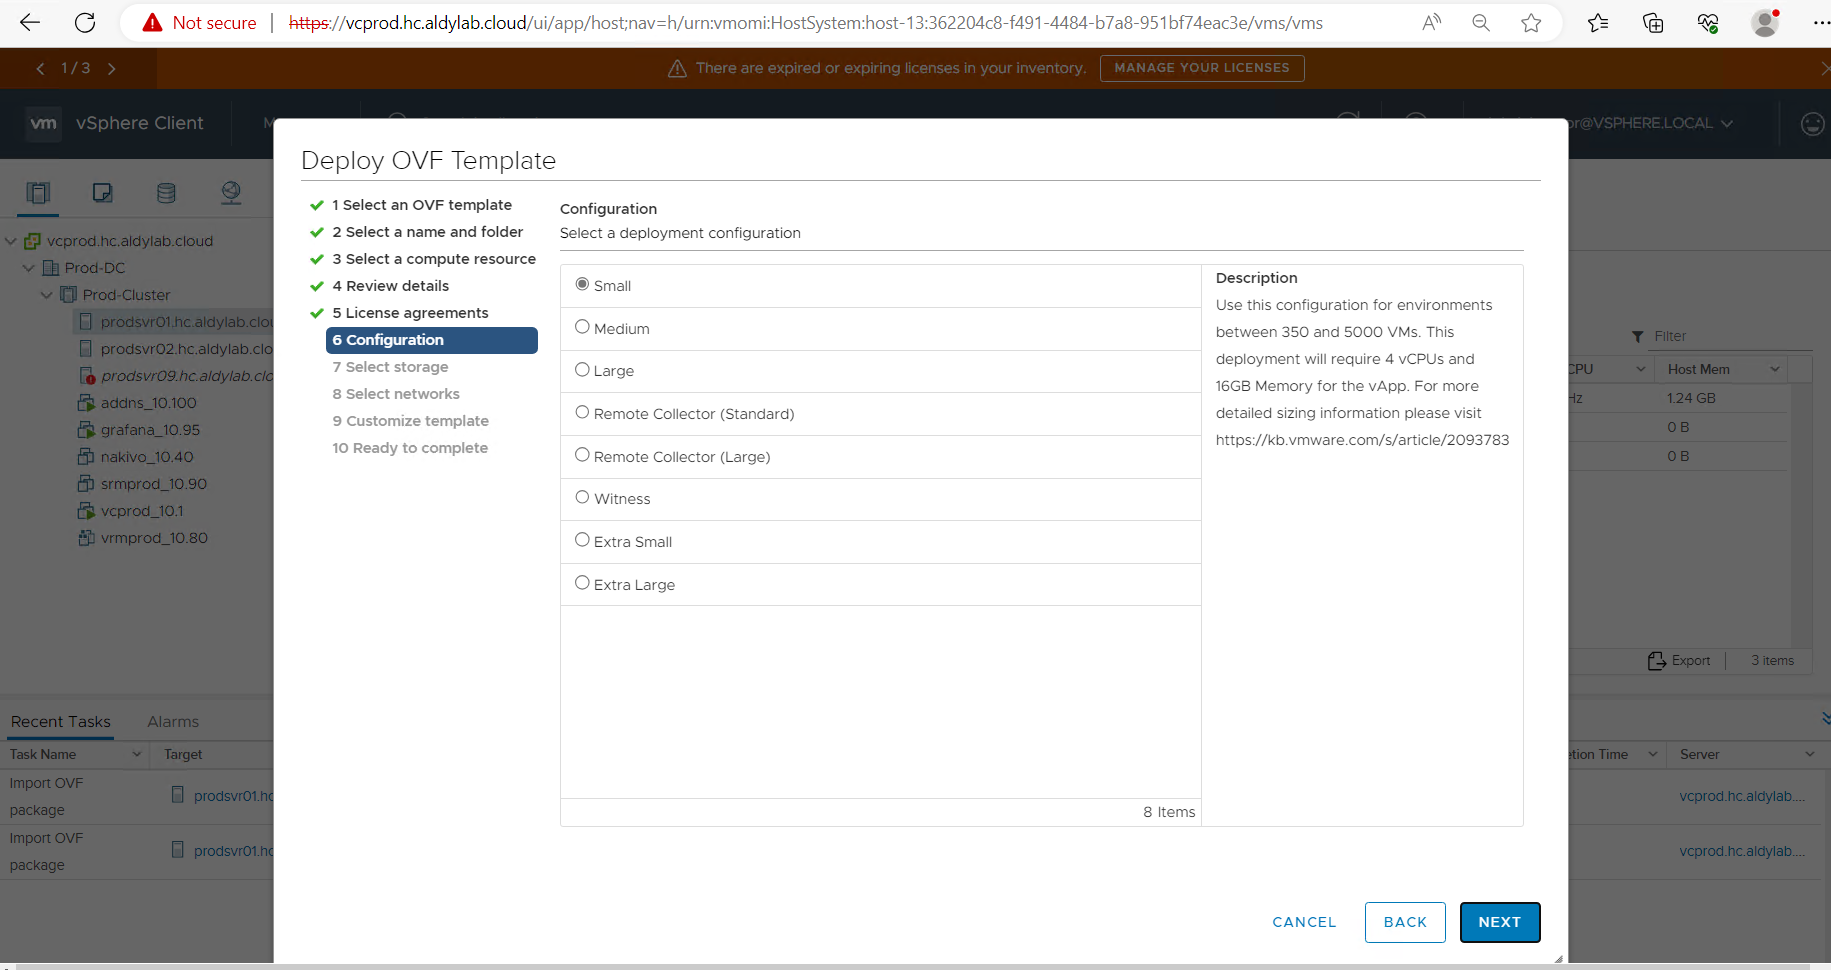Open the Storage inventory icon
This screenshot has width=1831, height=970.
pos(166,193)
